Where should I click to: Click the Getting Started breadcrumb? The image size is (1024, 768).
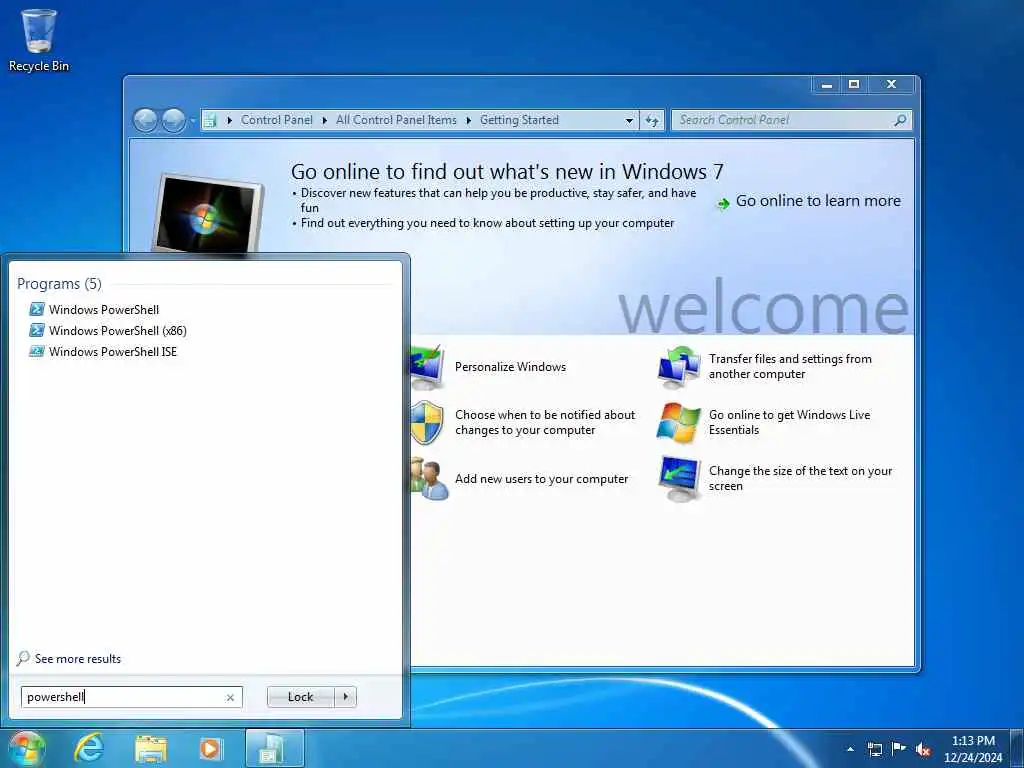519,120
